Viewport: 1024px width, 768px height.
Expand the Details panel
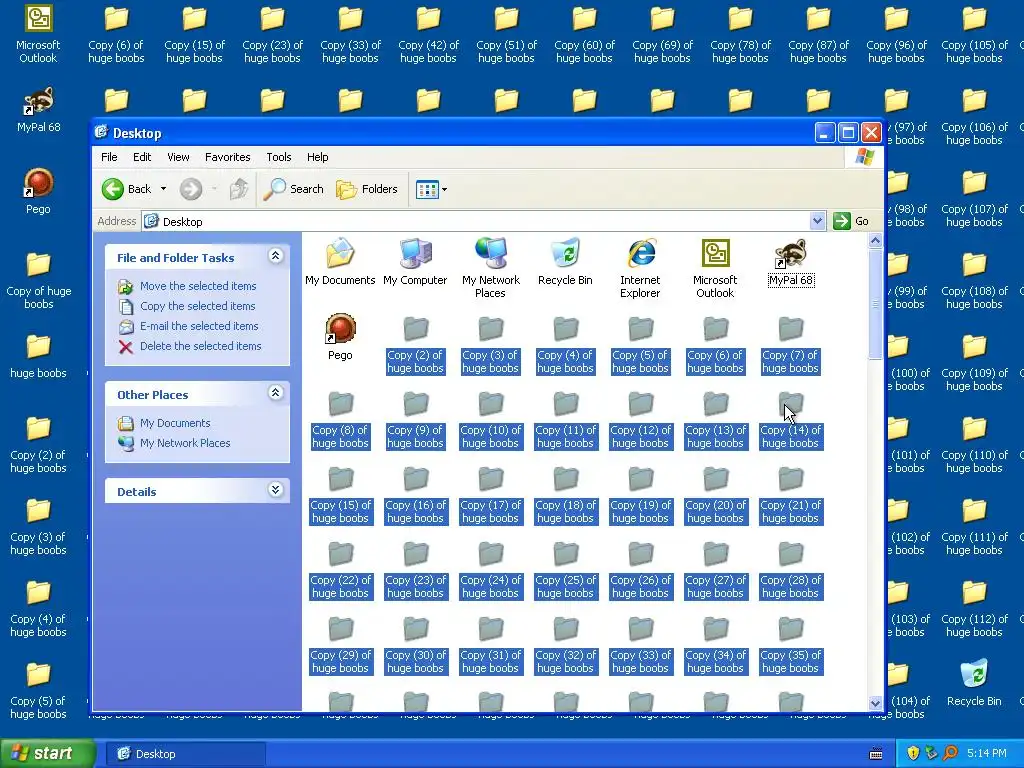point(276,490)
